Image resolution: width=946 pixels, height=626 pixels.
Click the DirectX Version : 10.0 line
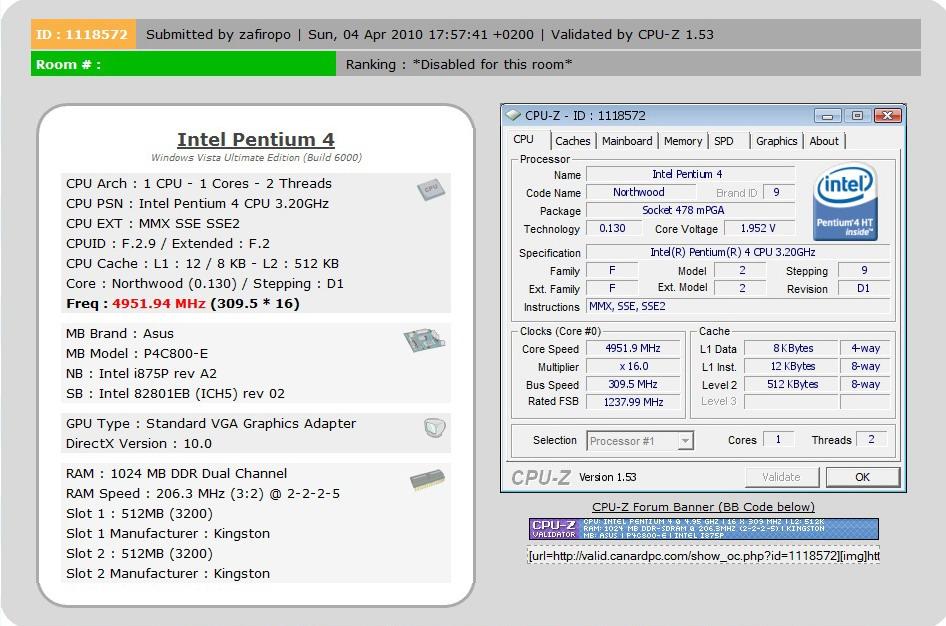click(139, 443)
